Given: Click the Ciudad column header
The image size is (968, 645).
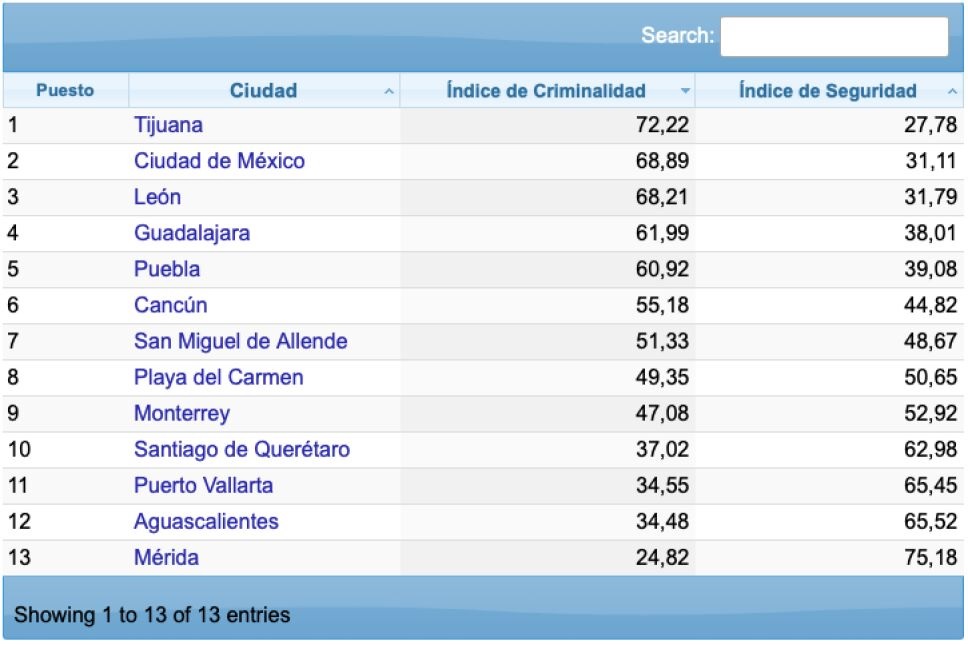Looking at the screenshot, I should 264,90.
